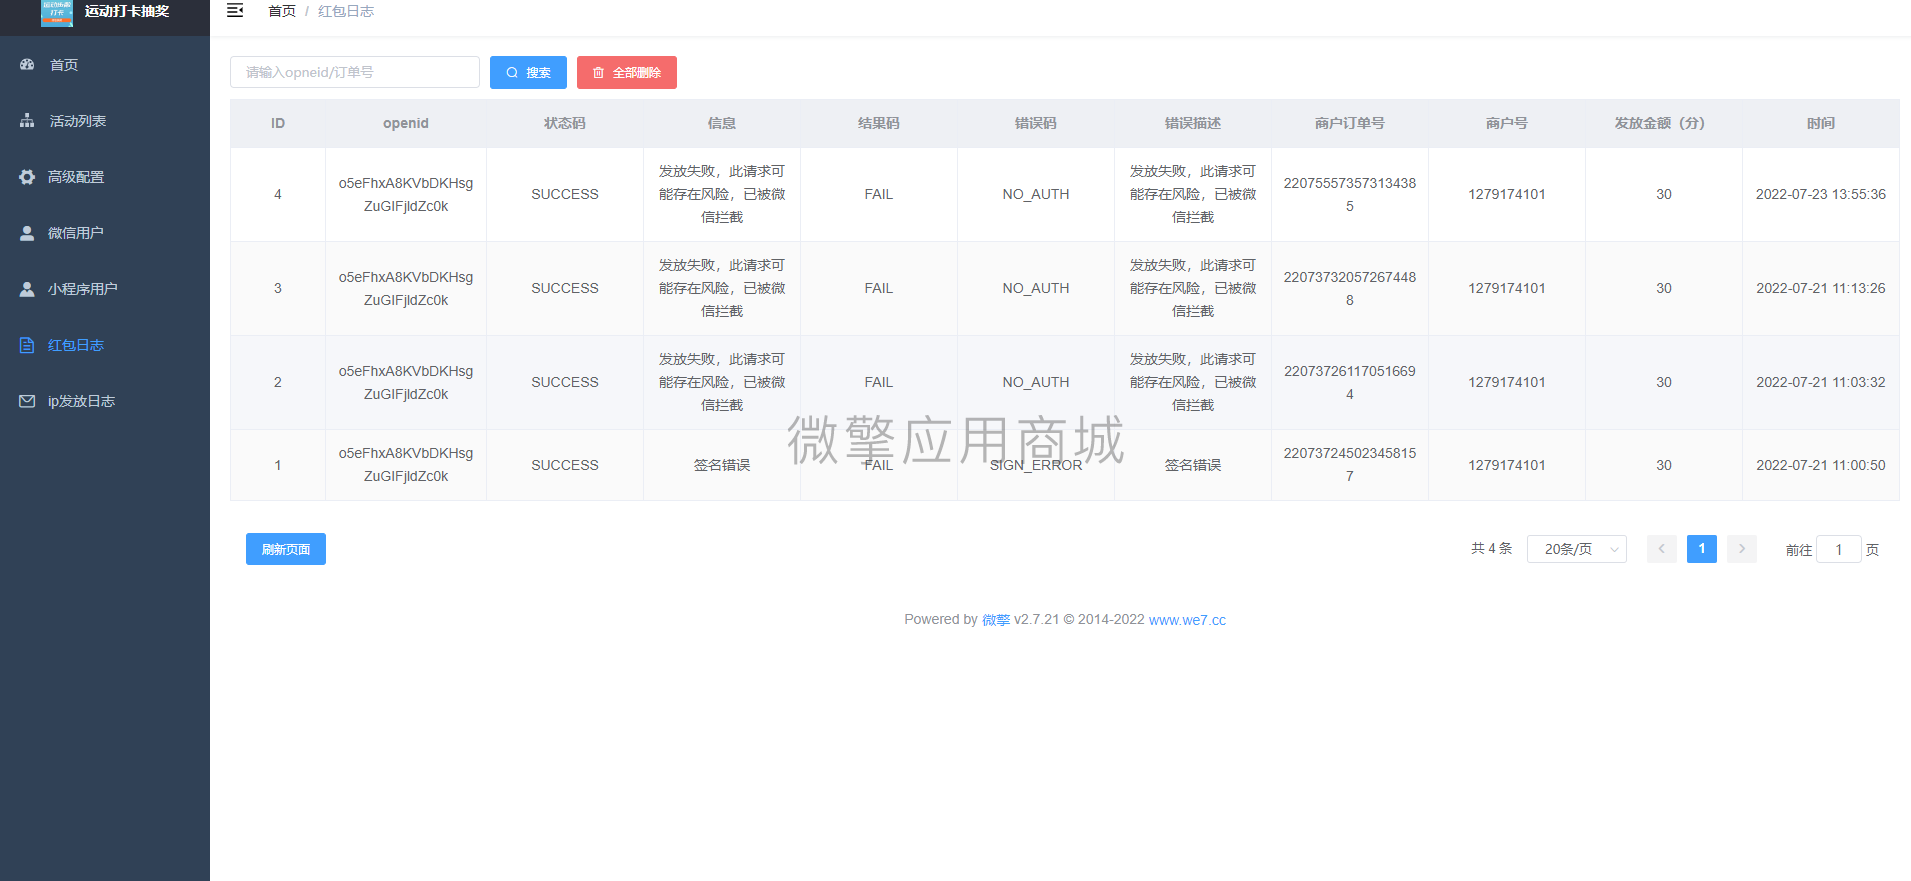Click the 状态码 column header
Viewport: 1911px width, 881px height.
pyautogui.click(x=565, y=123)
